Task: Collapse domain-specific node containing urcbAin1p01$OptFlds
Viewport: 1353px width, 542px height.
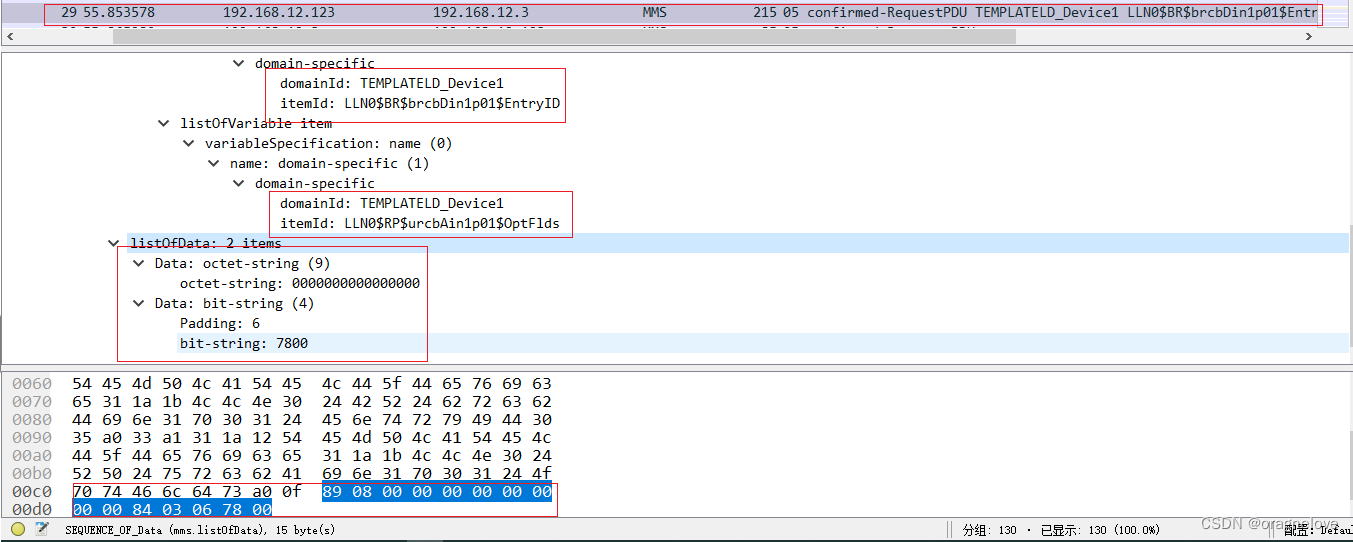Action: pos(238,183)
